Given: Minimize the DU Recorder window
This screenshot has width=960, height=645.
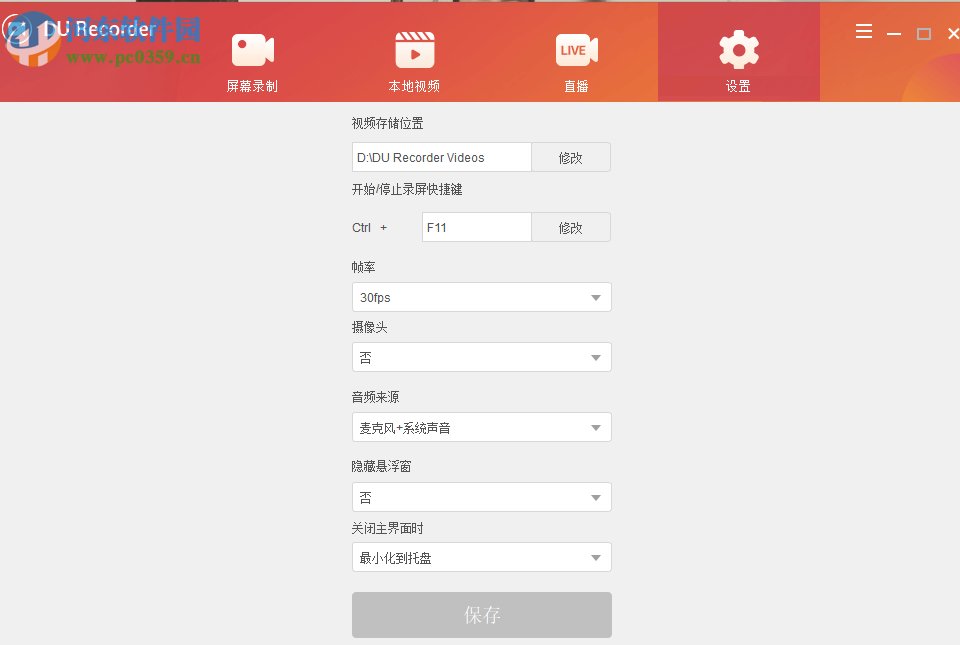Looking at the screenshot, I should point(893,33).
